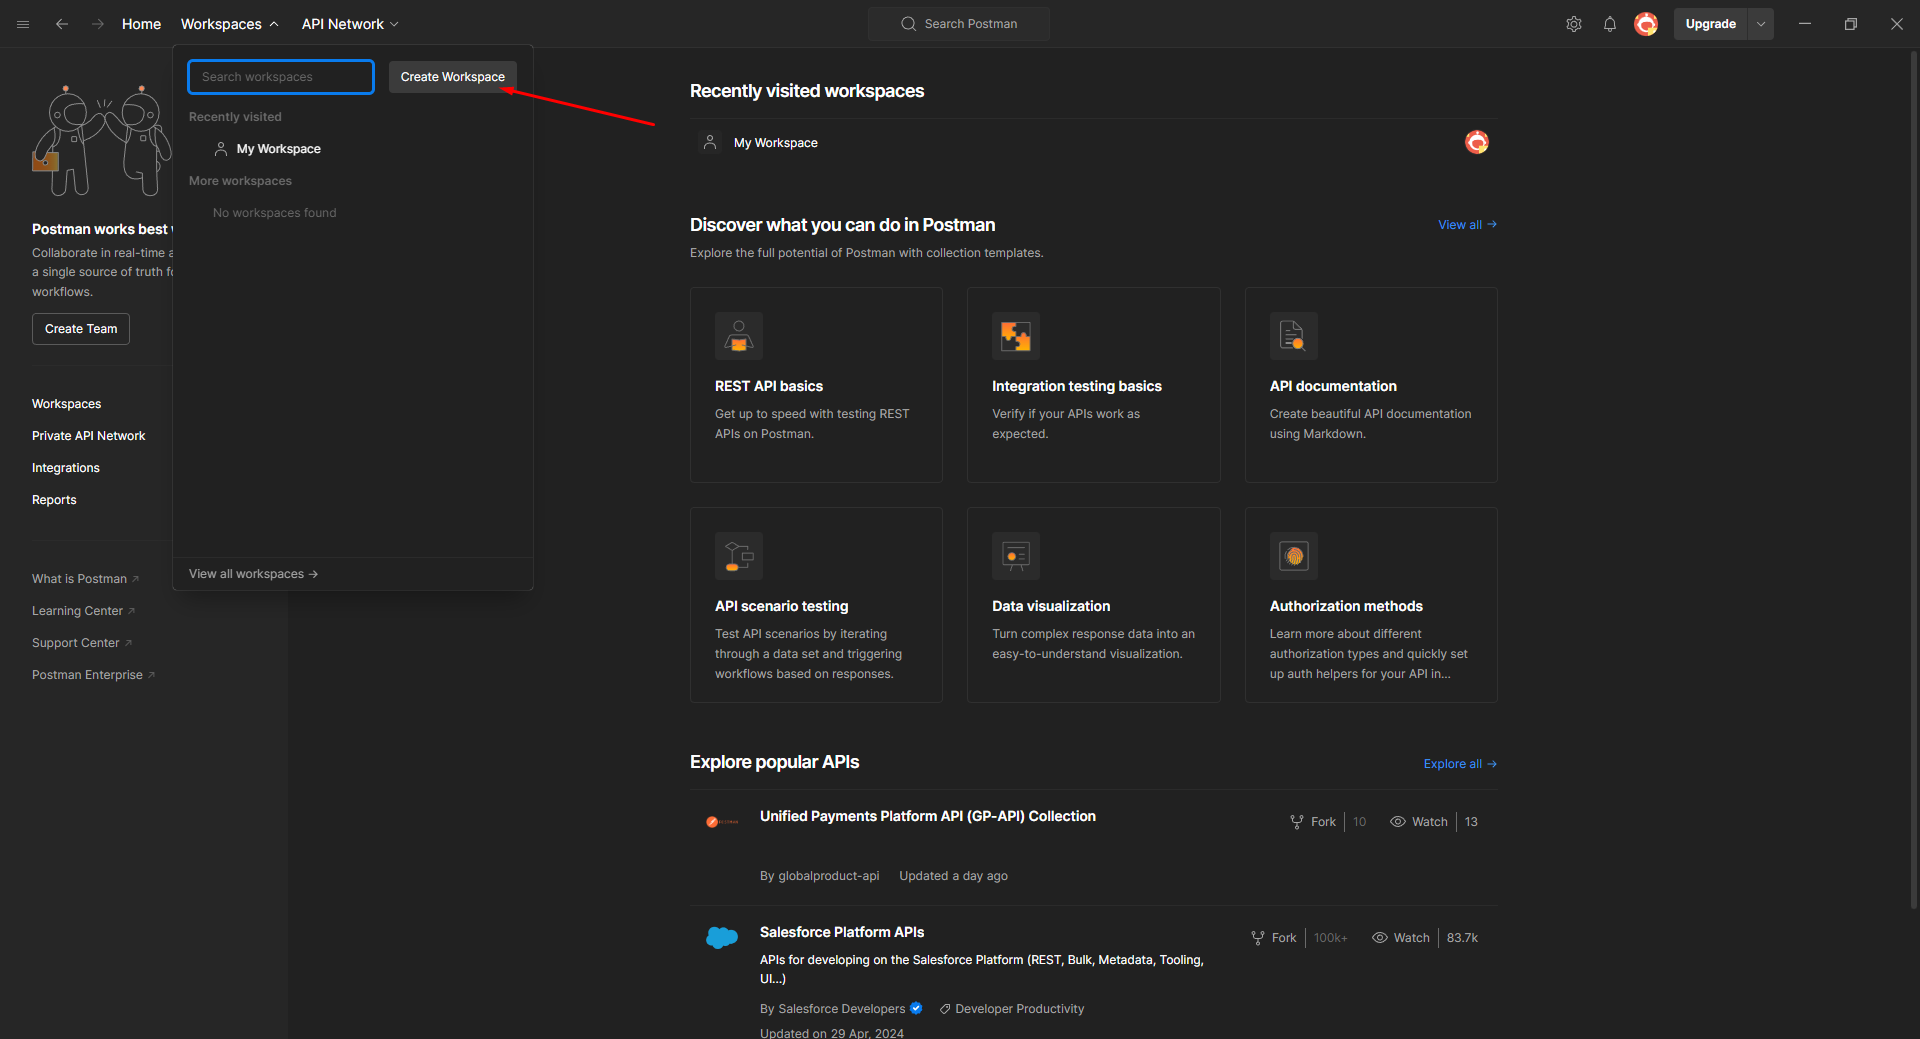Select My Workspace in Recently visited list
1920x1039 pixels.
click(x=278, y=149)
